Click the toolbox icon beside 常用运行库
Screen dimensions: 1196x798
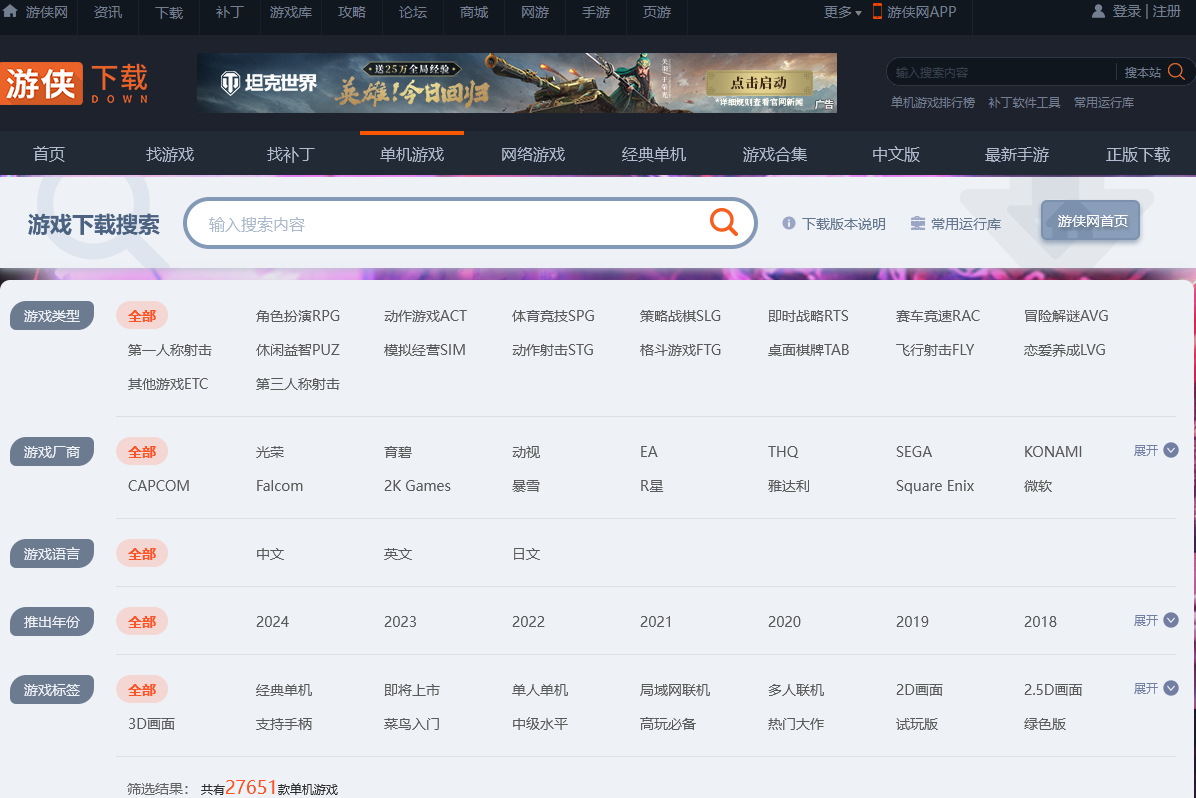click(x=917, y=223)
